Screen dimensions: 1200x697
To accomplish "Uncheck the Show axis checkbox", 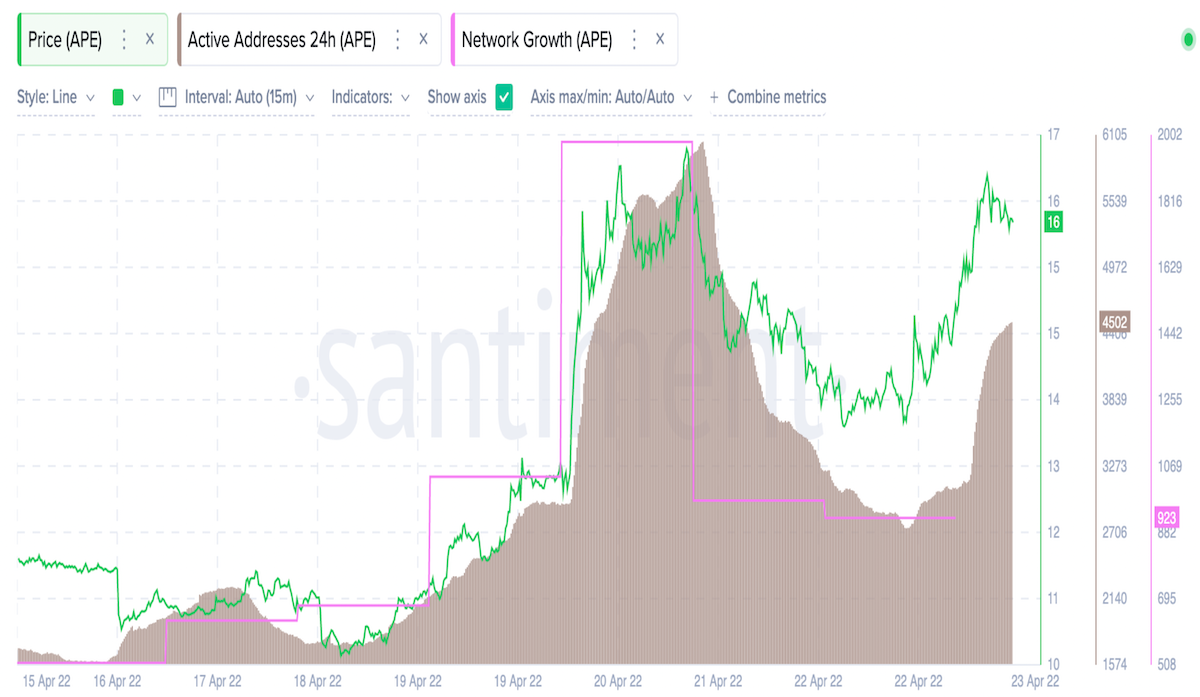I will click(x=504, y=97).
